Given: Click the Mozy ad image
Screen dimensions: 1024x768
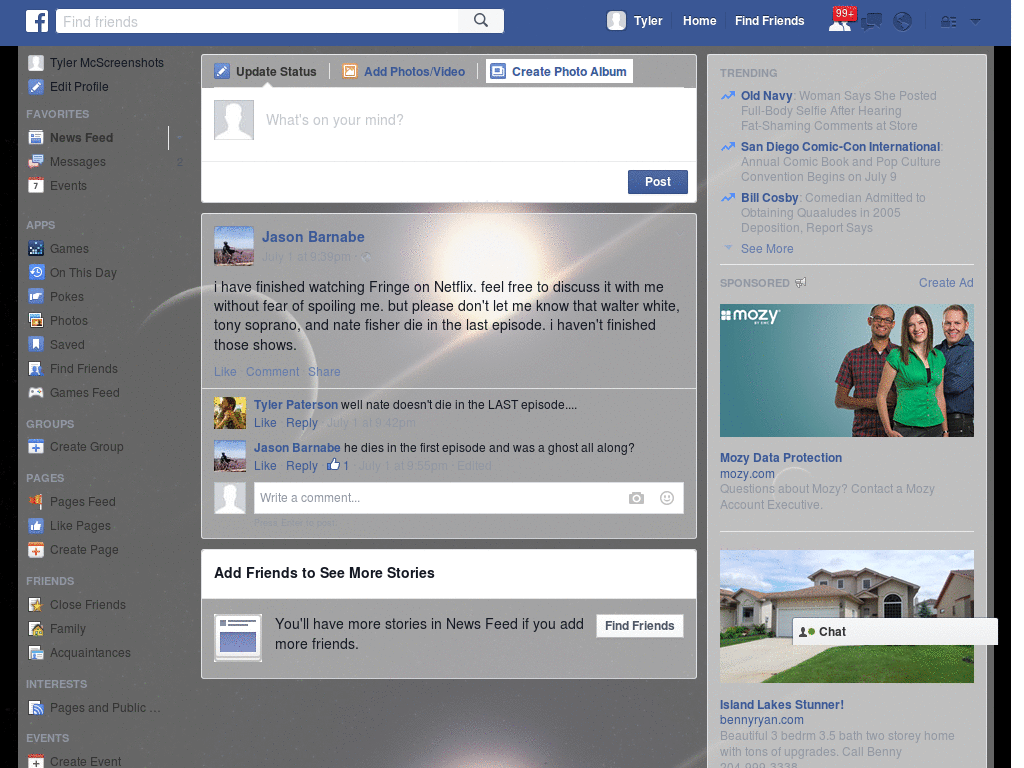Looking at the screenshot, I should pos(846,370).
